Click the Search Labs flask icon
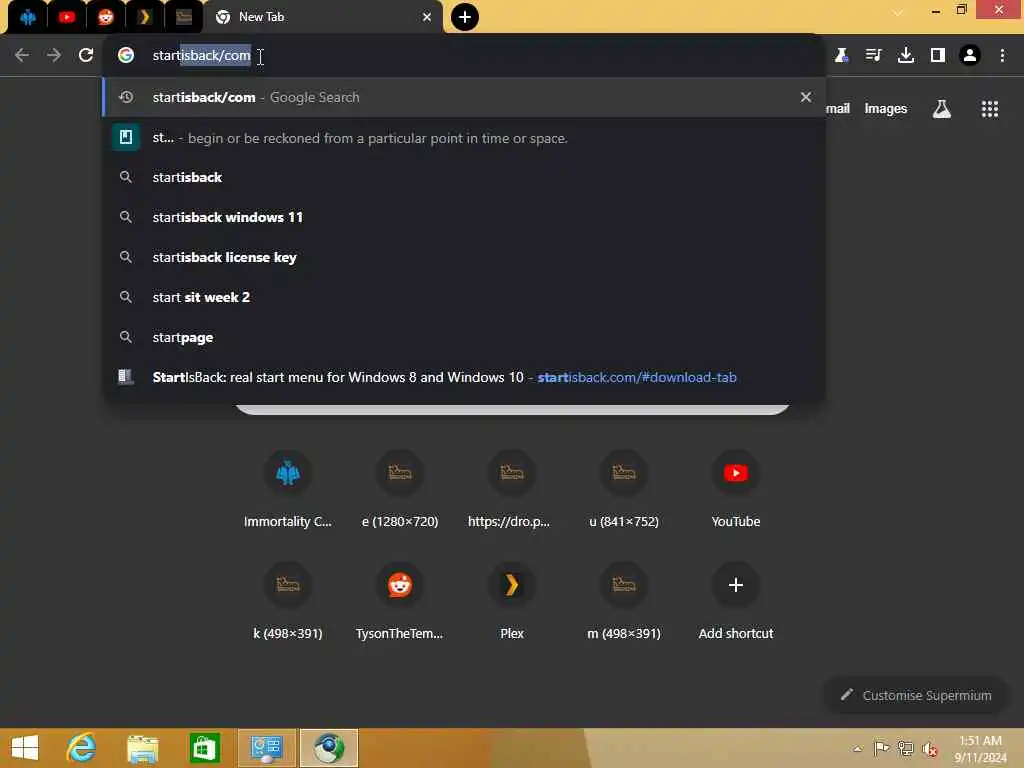 [x=941, y=109]
